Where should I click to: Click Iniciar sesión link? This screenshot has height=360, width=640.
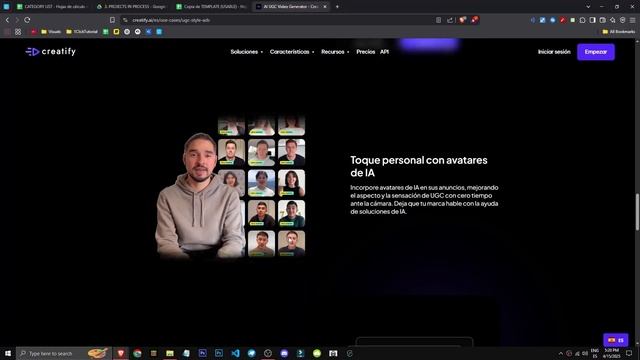pyautogui.click(x=554, y=52)
